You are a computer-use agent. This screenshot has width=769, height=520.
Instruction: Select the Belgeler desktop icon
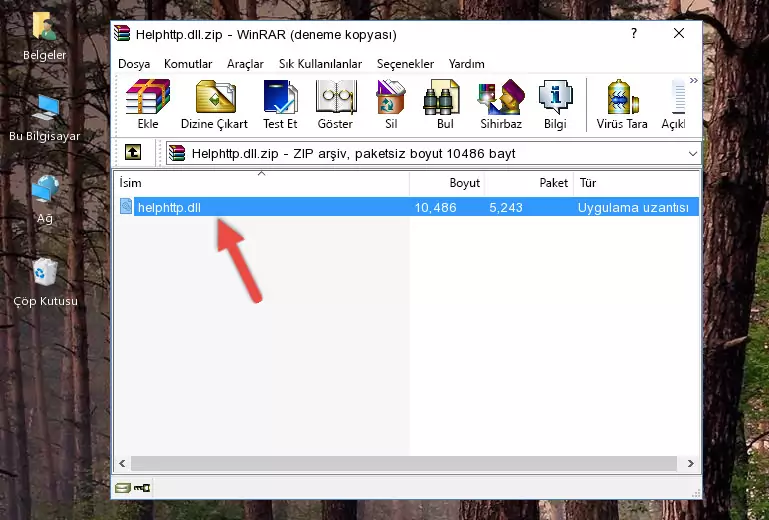point(44,37)
